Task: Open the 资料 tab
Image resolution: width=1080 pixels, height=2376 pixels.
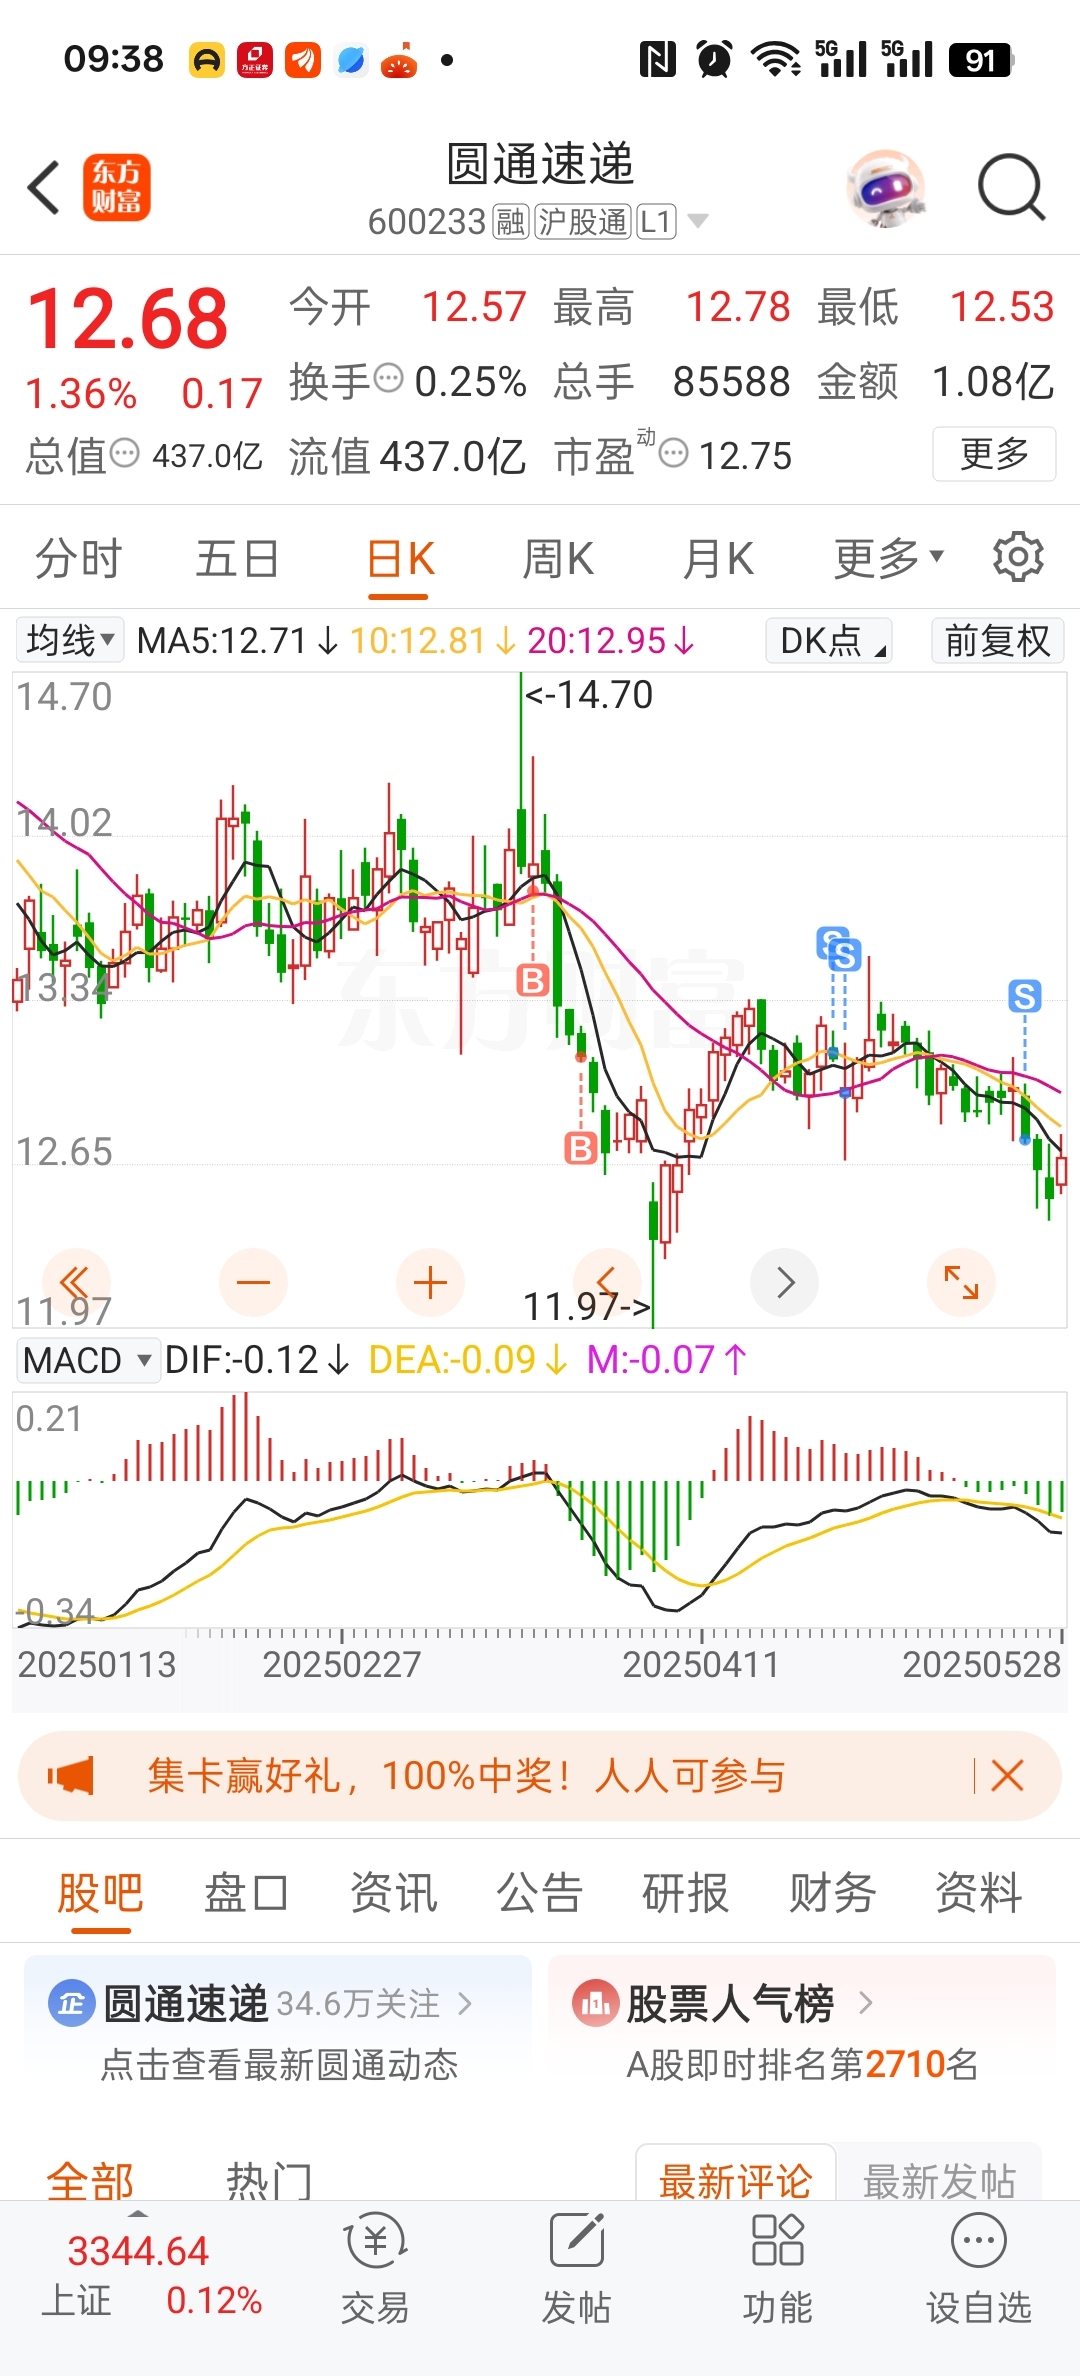Action: click(x=978, y=1892)
